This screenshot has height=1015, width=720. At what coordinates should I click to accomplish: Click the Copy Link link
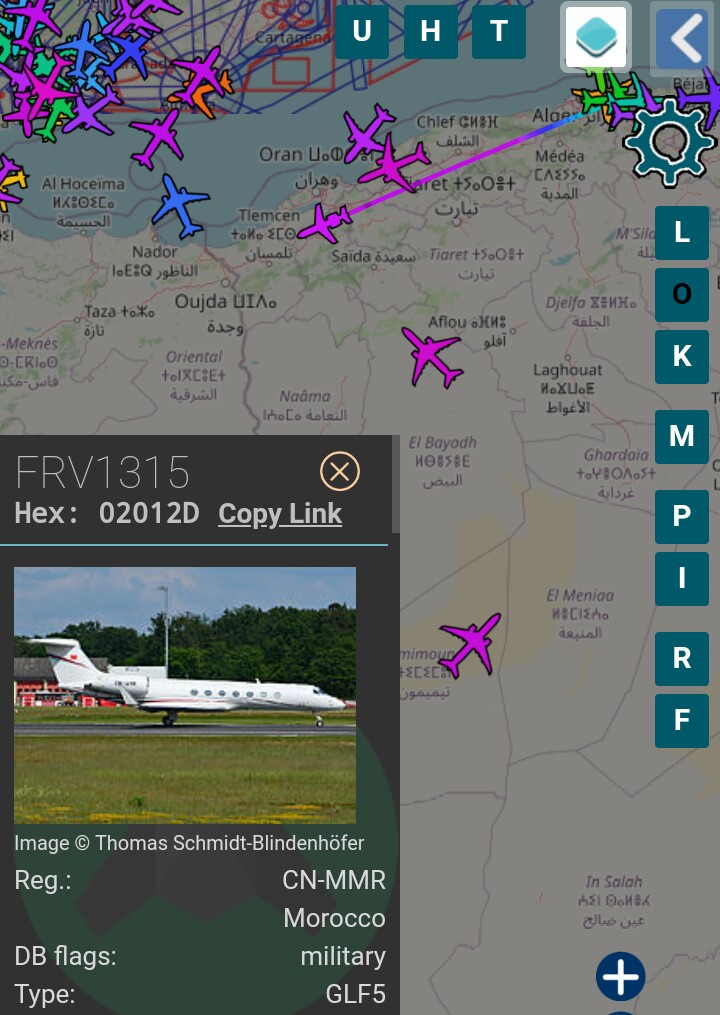pos(280,514)
